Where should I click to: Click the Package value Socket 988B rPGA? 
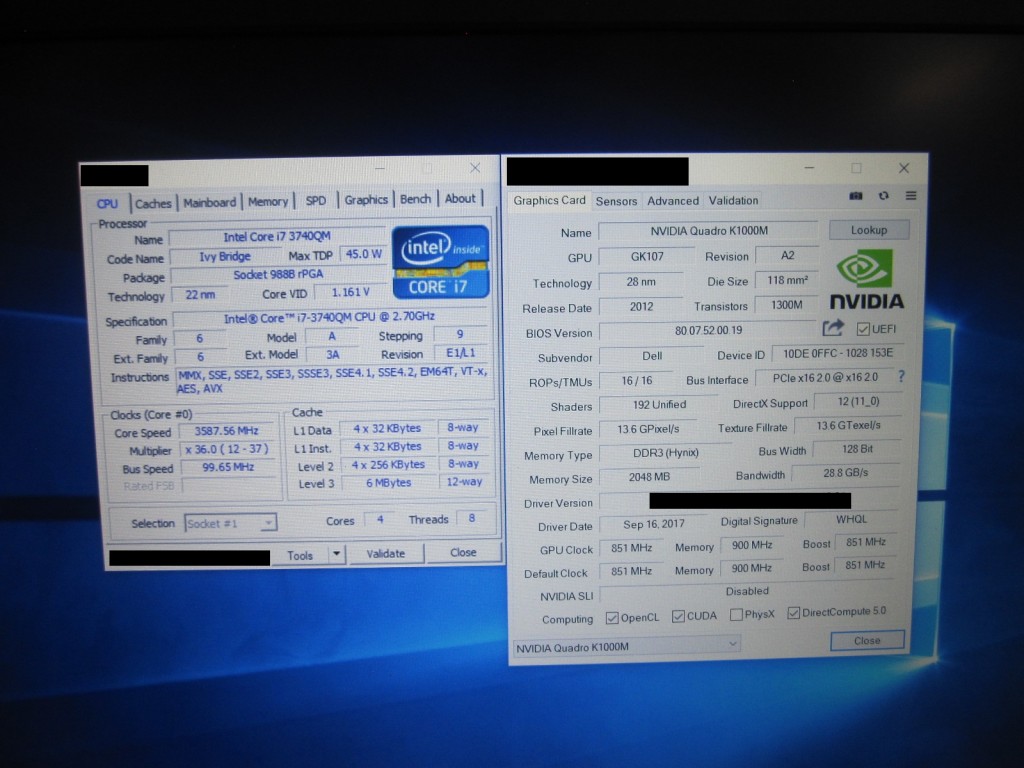278,274
